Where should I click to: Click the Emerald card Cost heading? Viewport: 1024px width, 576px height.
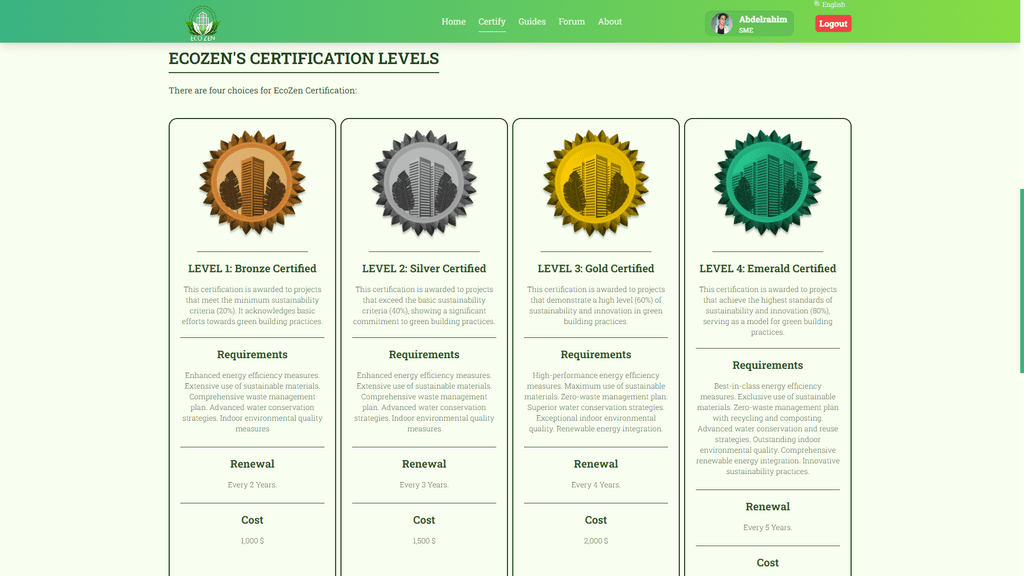(767, 563)
